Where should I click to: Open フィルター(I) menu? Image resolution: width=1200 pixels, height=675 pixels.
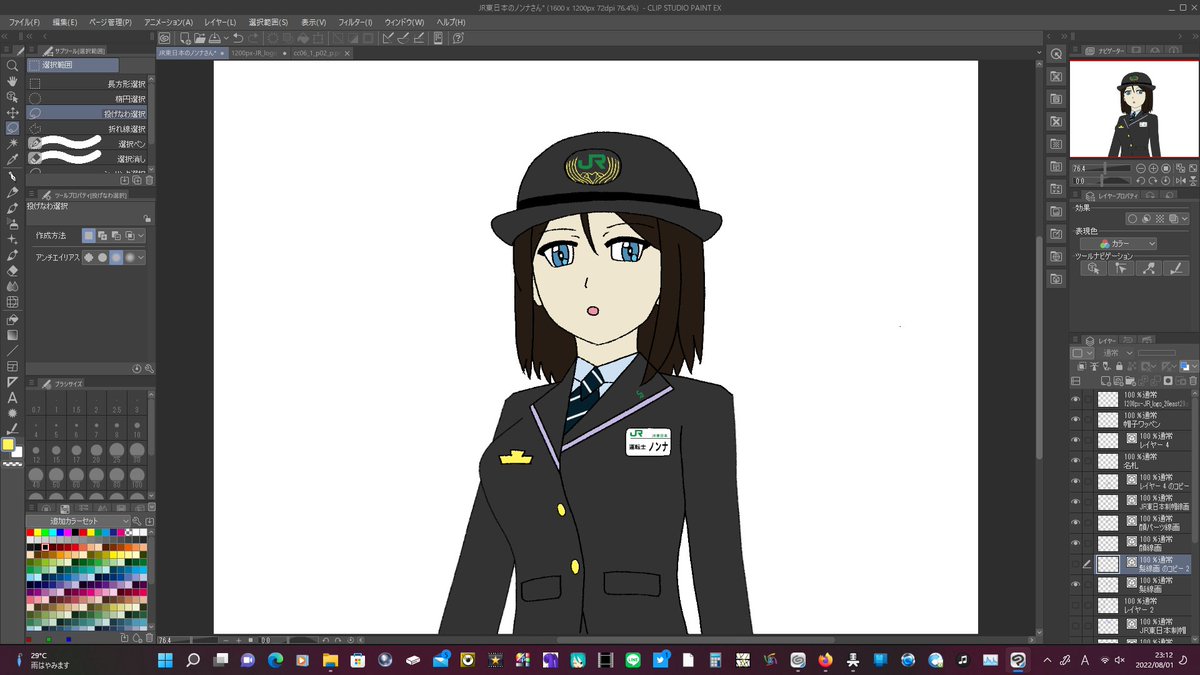pyautogui.click(x=355, y=22)
